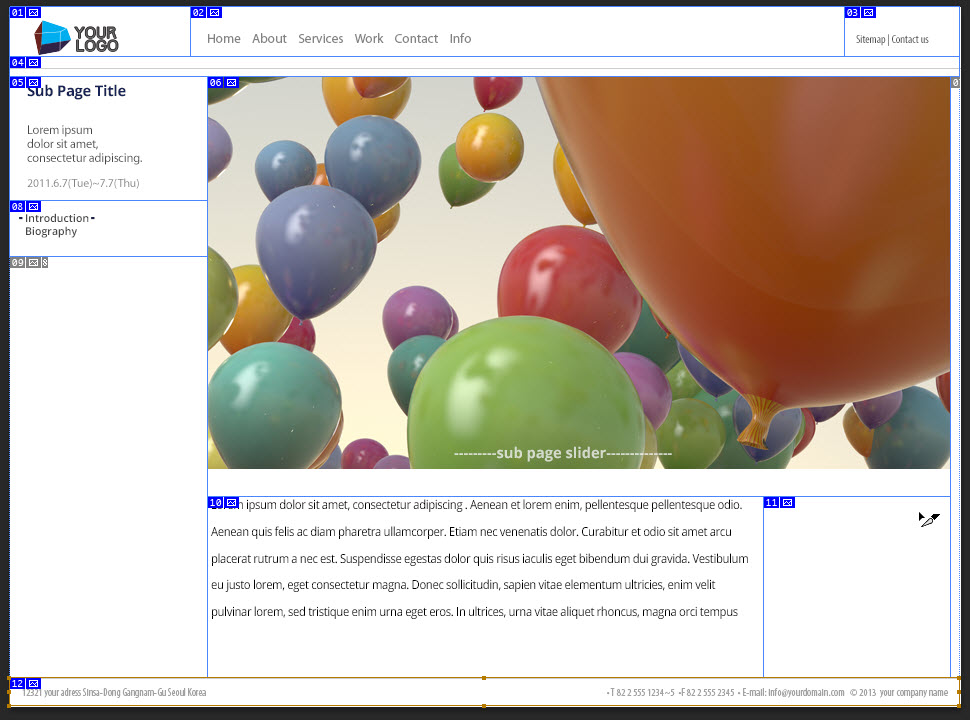Click the Info navigation item
Viewport: 970px width, 720px height.
point(460,39)
